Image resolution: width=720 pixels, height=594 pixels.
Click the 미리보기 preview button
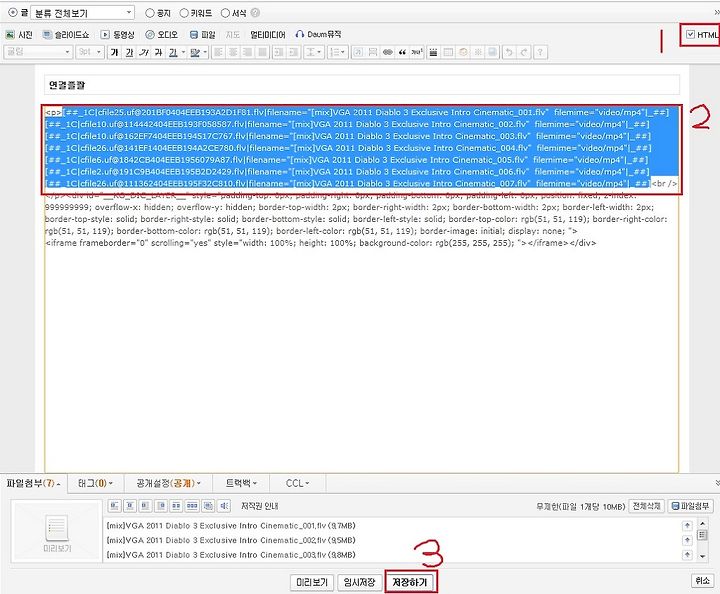[x=312, y=583]
